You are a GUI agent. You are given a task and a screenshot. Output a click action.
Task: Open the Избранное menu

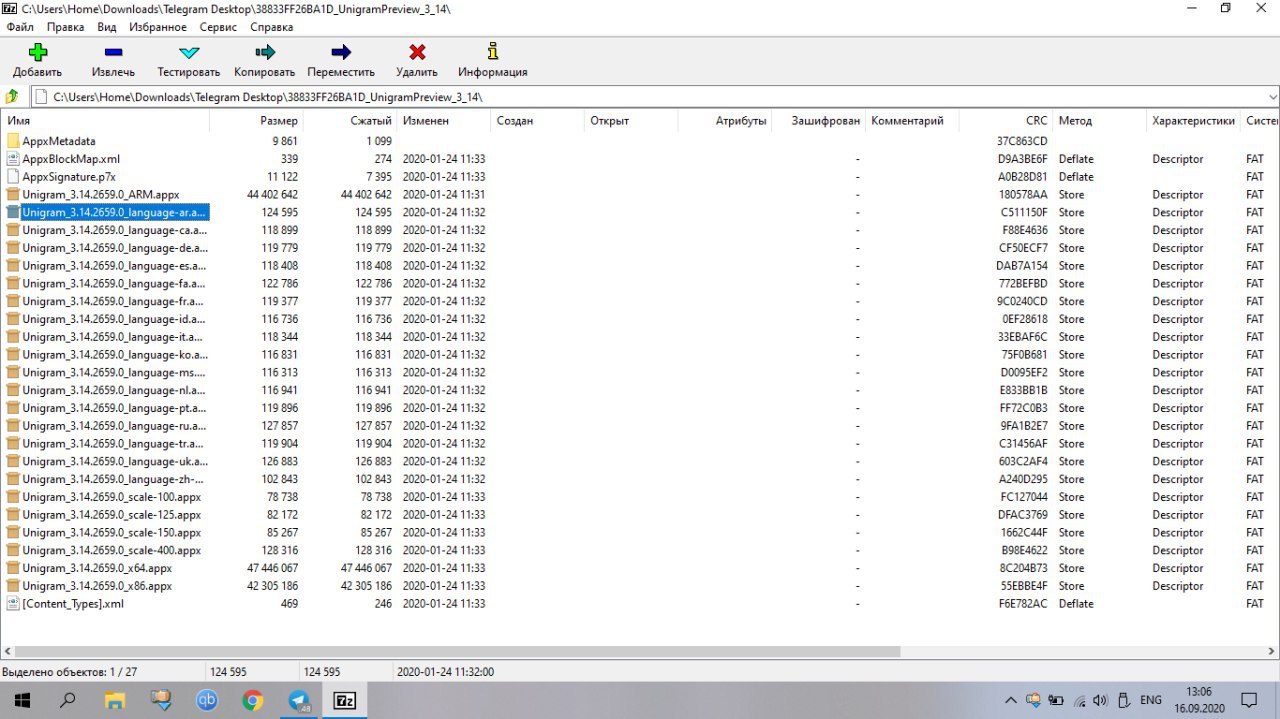[x=159, y=27]
